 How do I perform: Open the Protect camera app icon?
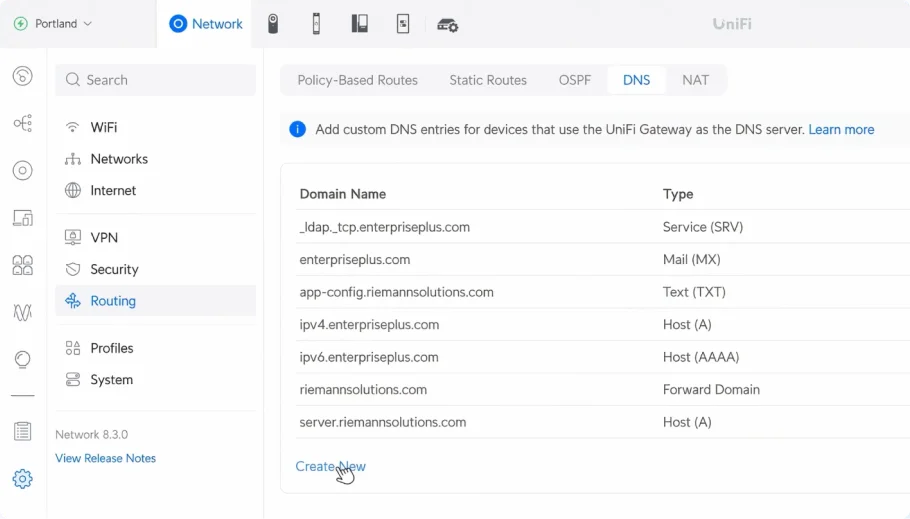(273, 24)
